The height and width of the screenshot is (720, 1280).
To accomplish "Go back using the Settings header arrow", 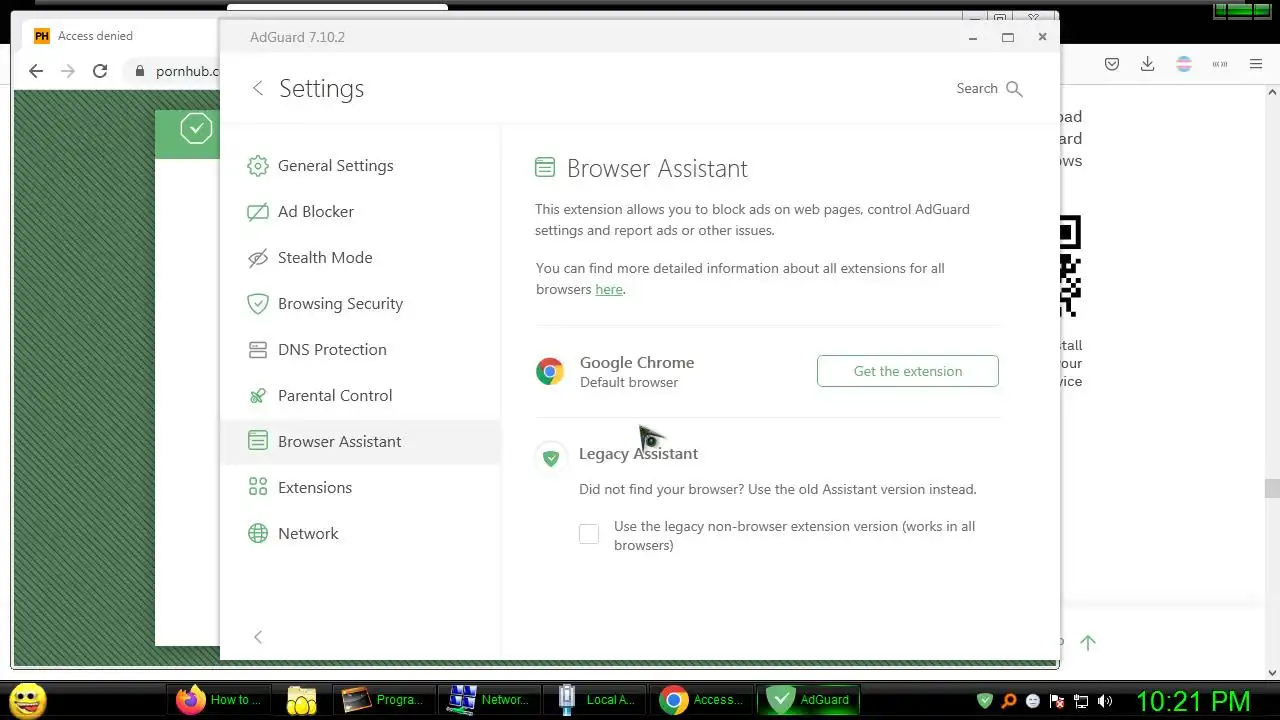I will [x=258, y=88].
